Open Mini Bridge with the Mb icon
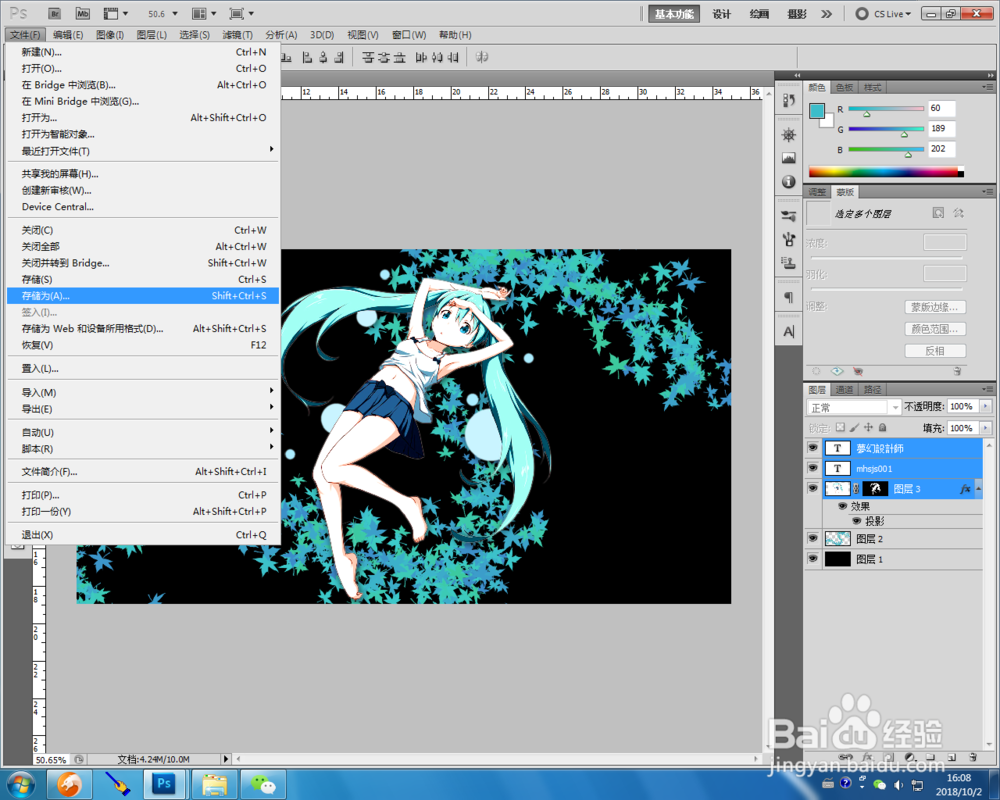 pos(83,13)
